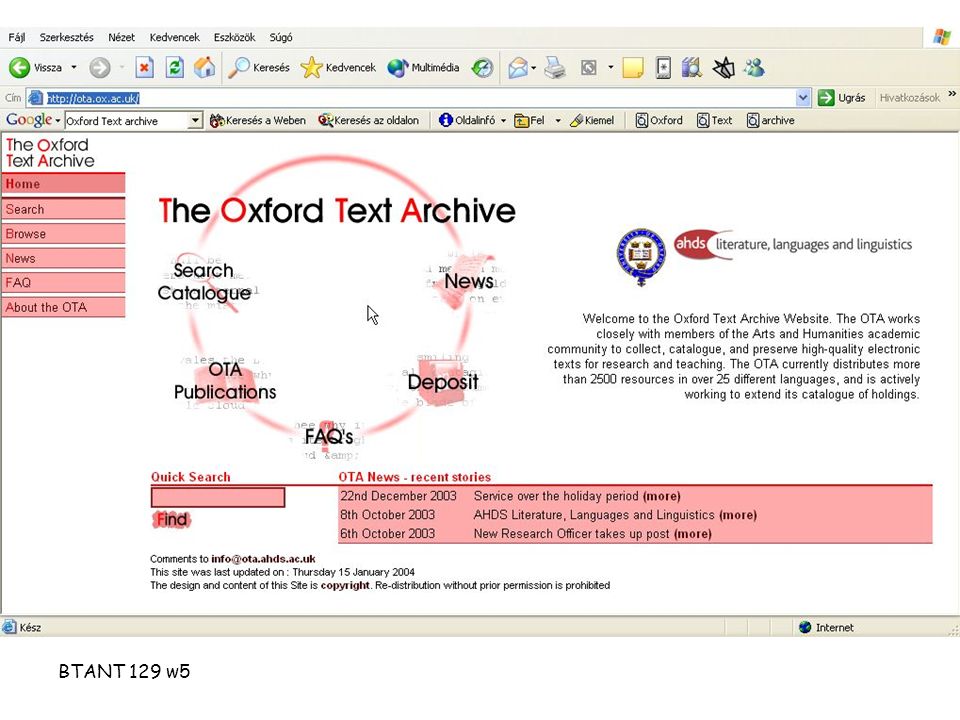Select sidebar News link
Screen dimensions: 960x720
(x=63, y=258)
